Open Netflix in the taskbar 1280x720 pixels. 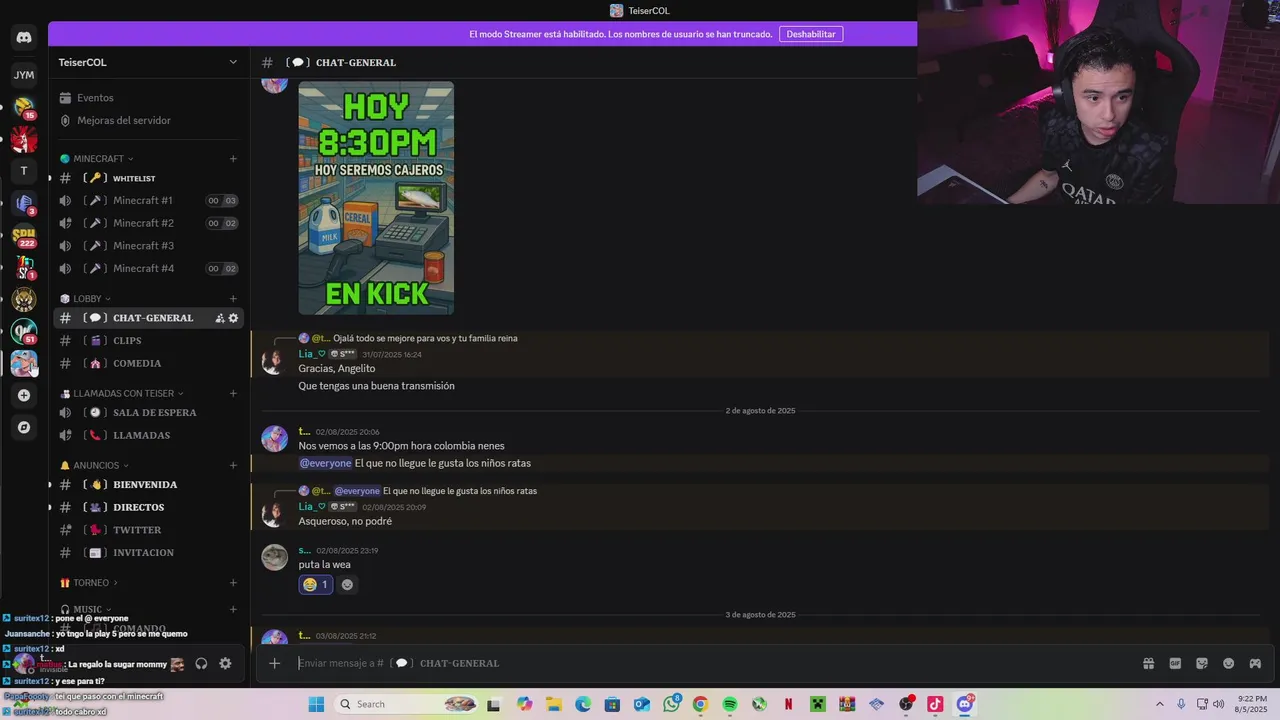click(788, 704)
